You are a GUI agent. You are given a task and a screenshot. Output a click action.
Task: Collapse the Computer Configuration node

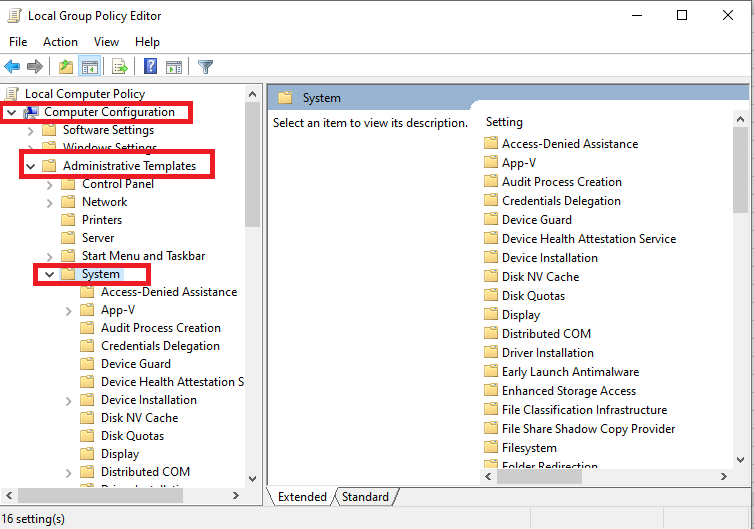click(x=11, y=112)
